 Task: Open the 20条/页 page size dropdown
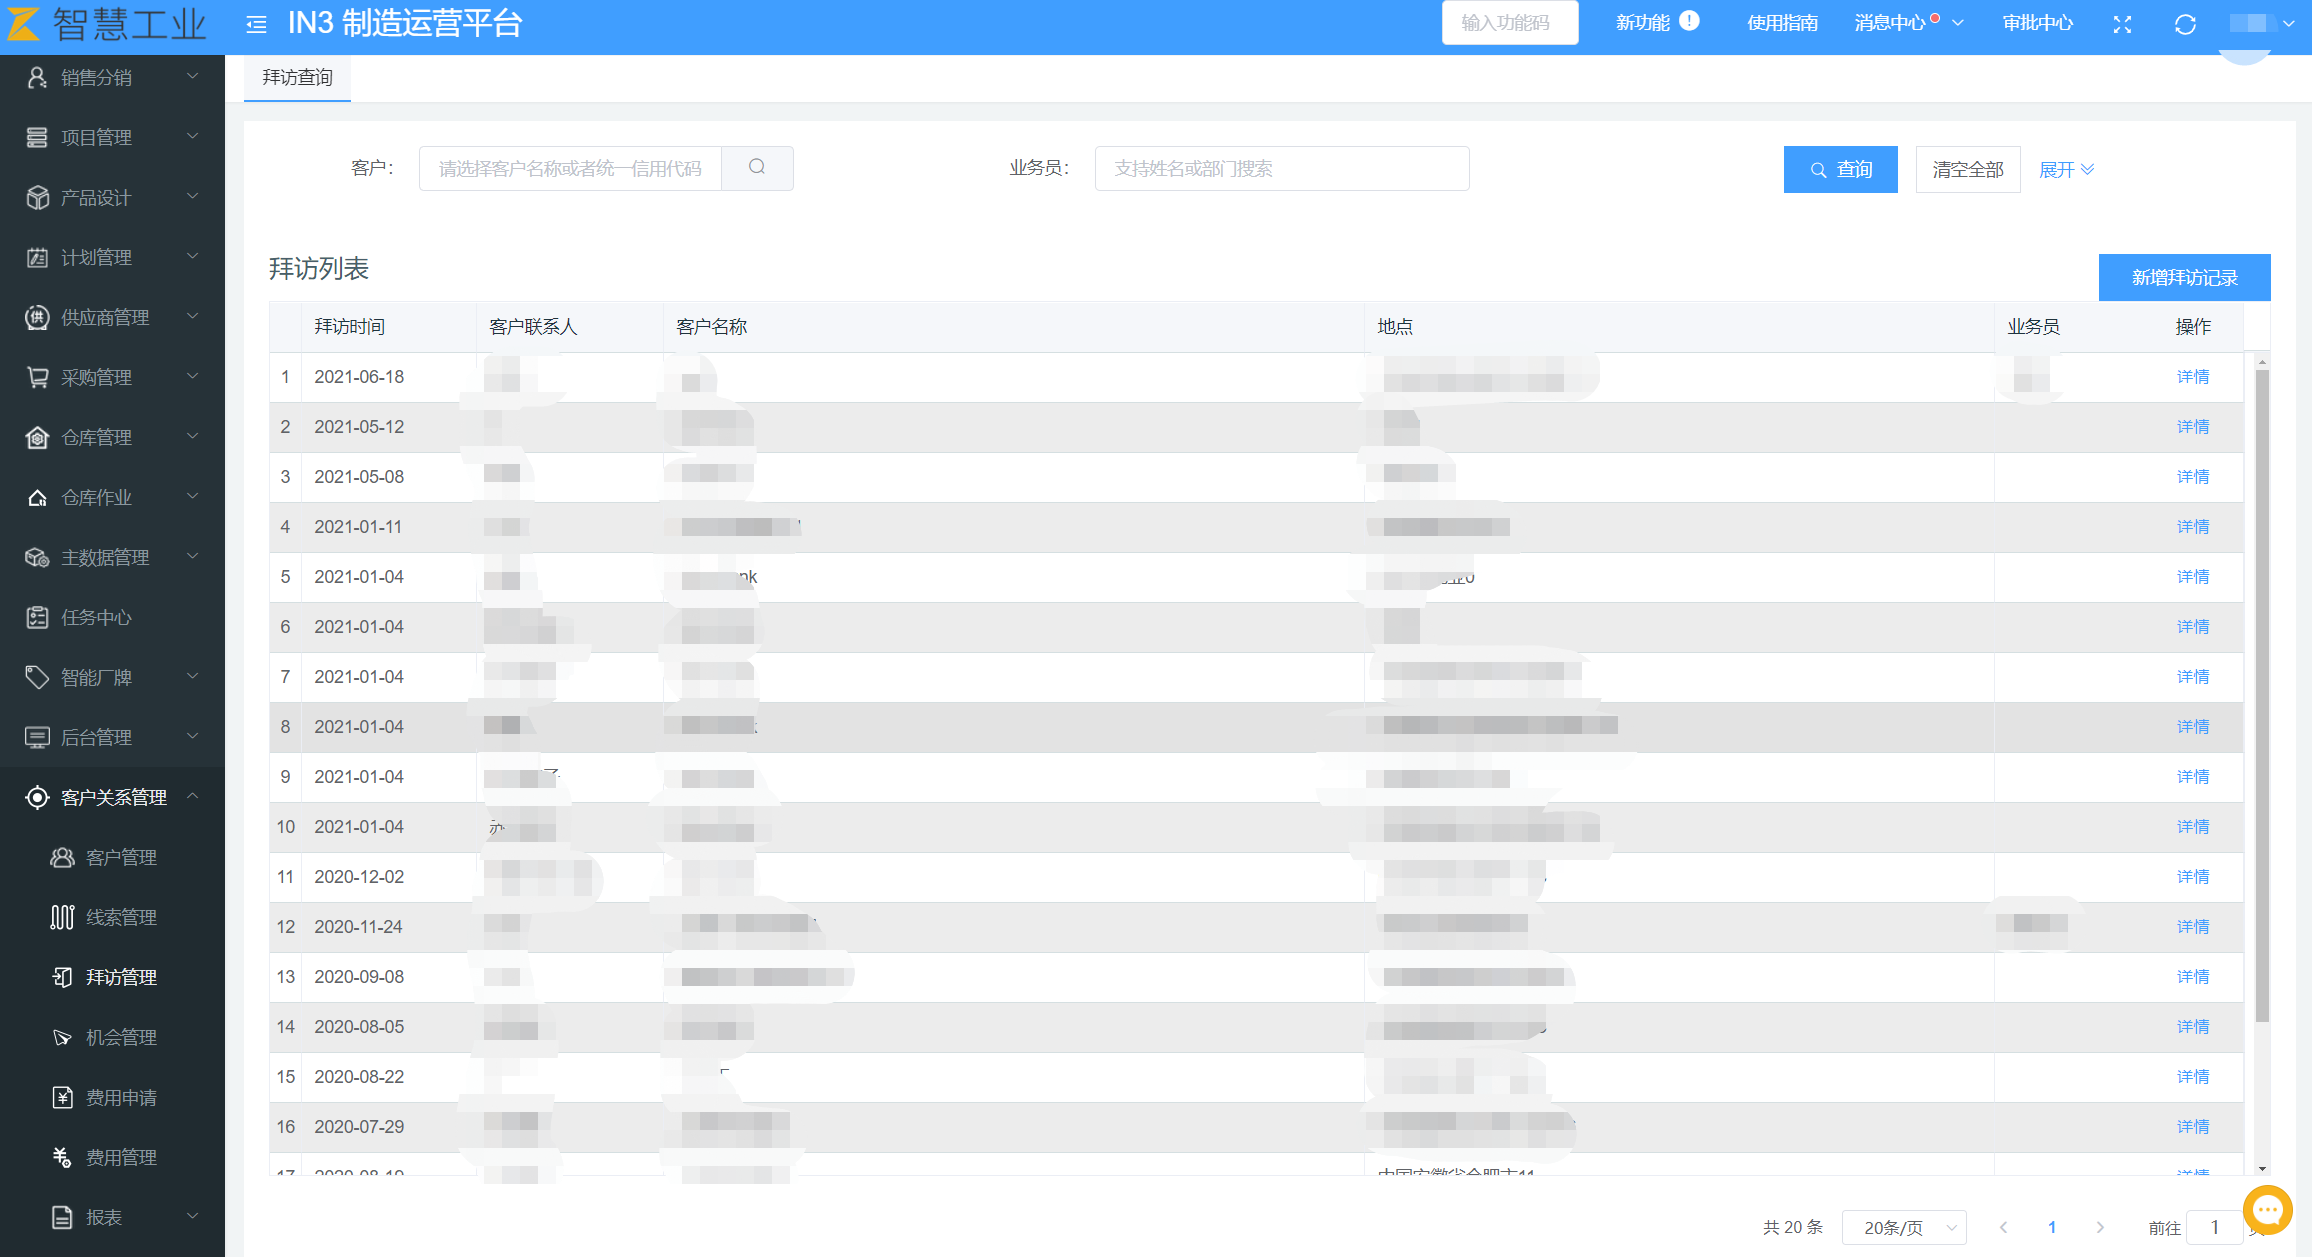coord(1904,1227)
